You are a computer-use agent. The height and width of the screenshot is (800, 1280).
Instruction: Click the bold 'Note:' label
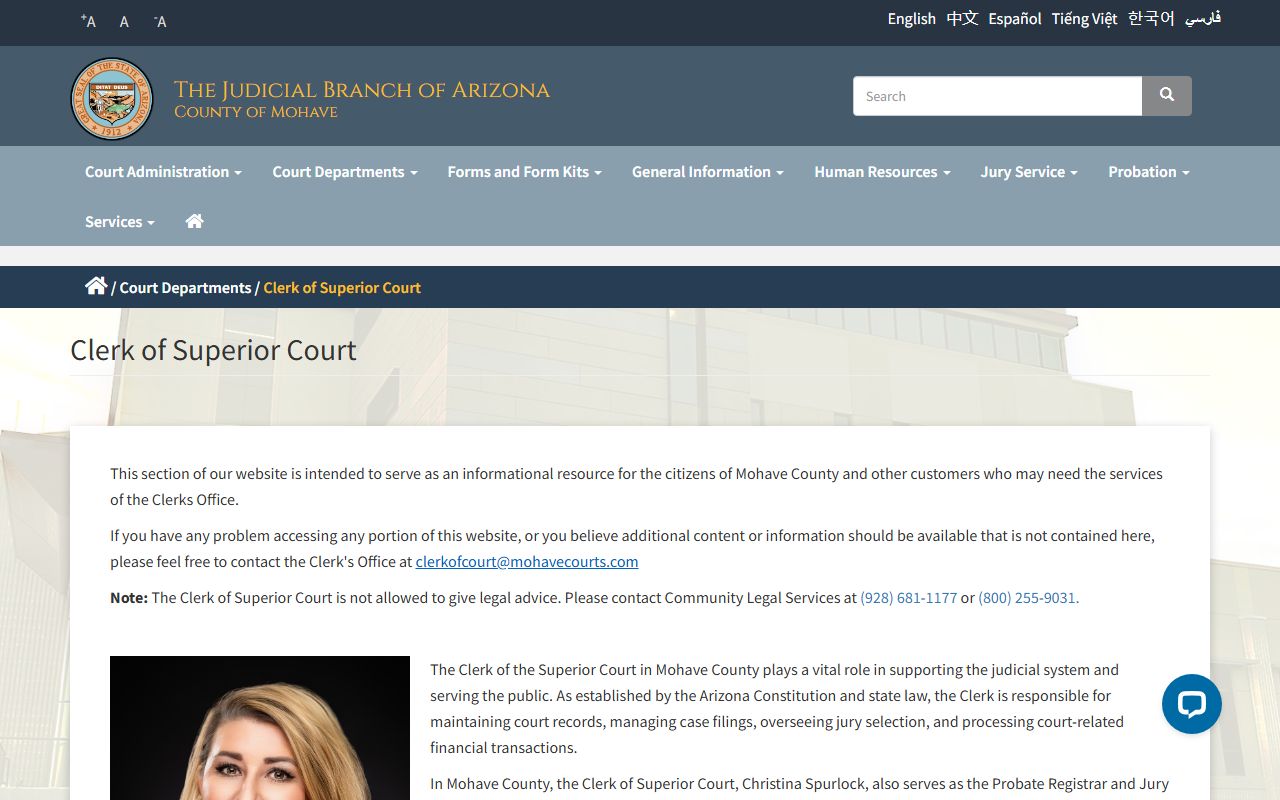[x=129, y=598]
